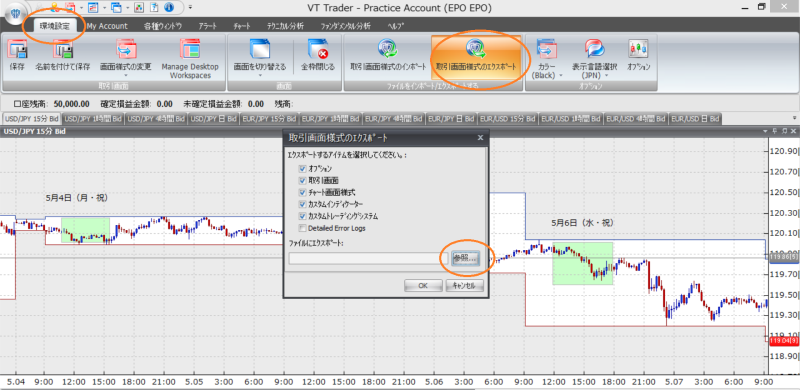This screenshot has width=800, height=390.
Task: Click the 取引画面様式のインポート import icon
Action: pos(388,50)
